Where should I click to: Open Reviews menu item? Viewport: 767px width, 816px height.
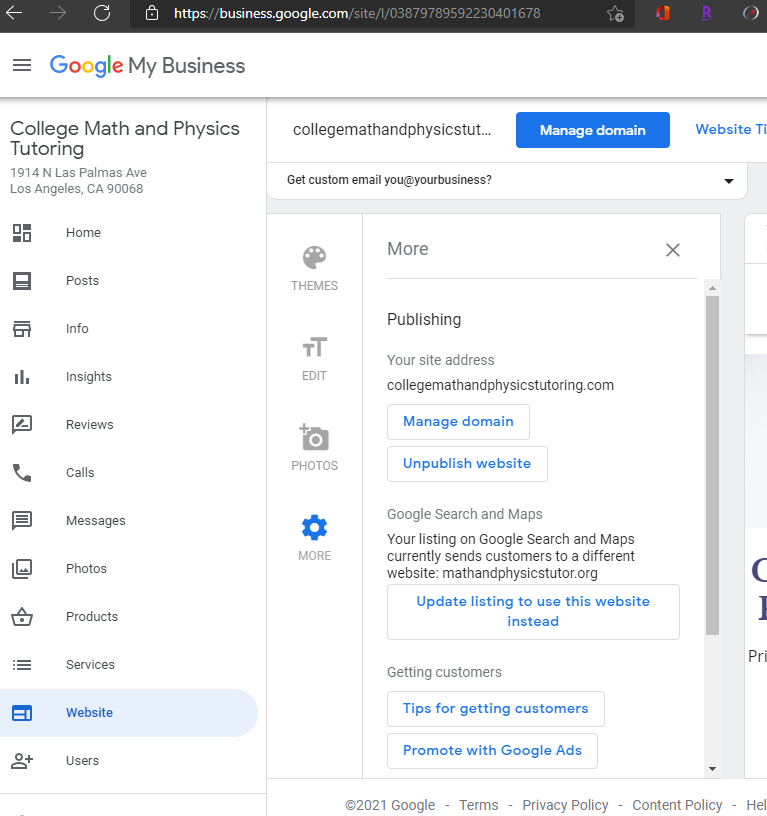[x=90, y=425]
